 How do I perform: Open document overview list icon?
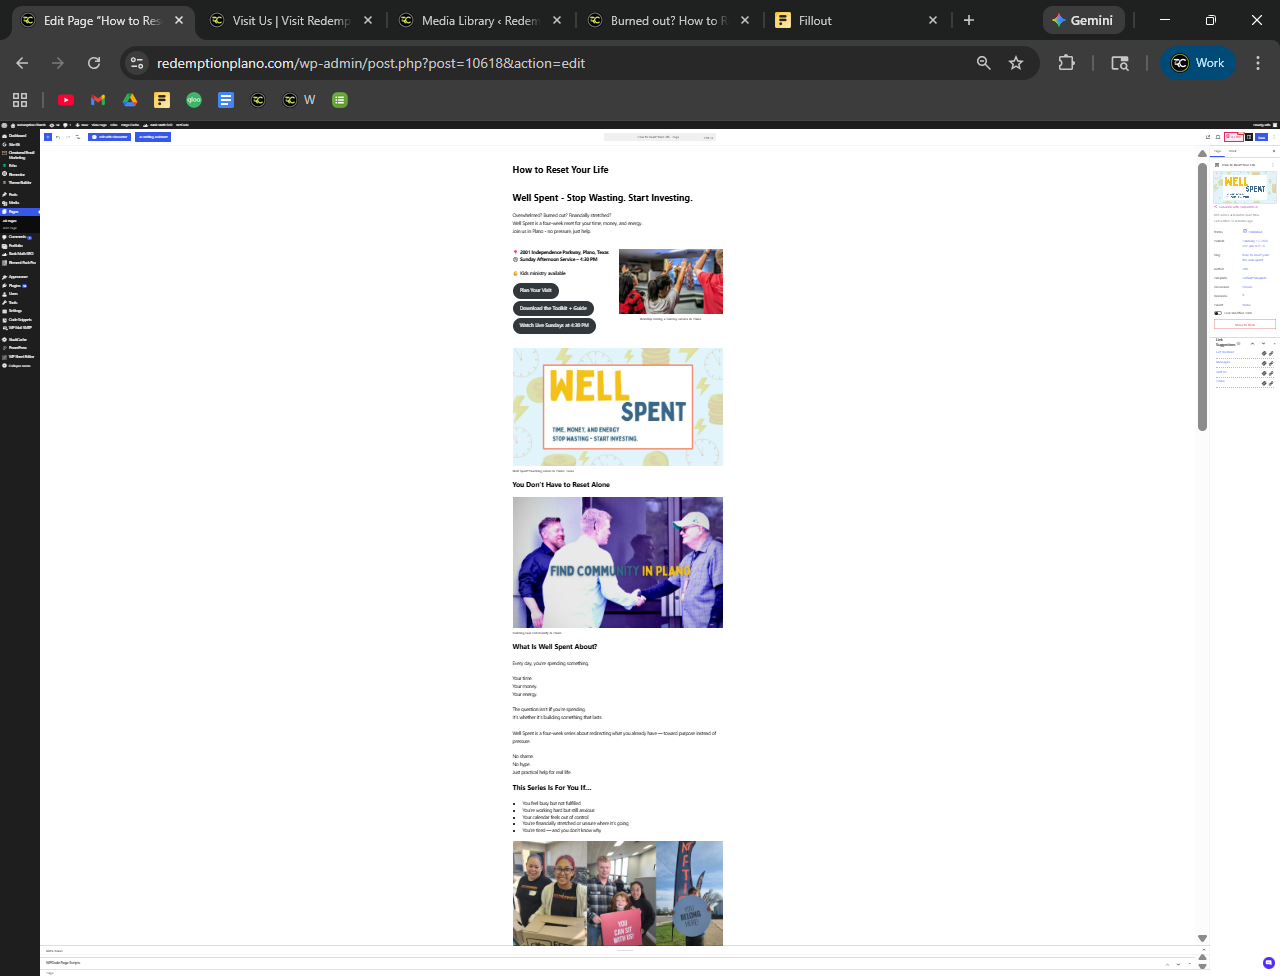tap(78, 137)
